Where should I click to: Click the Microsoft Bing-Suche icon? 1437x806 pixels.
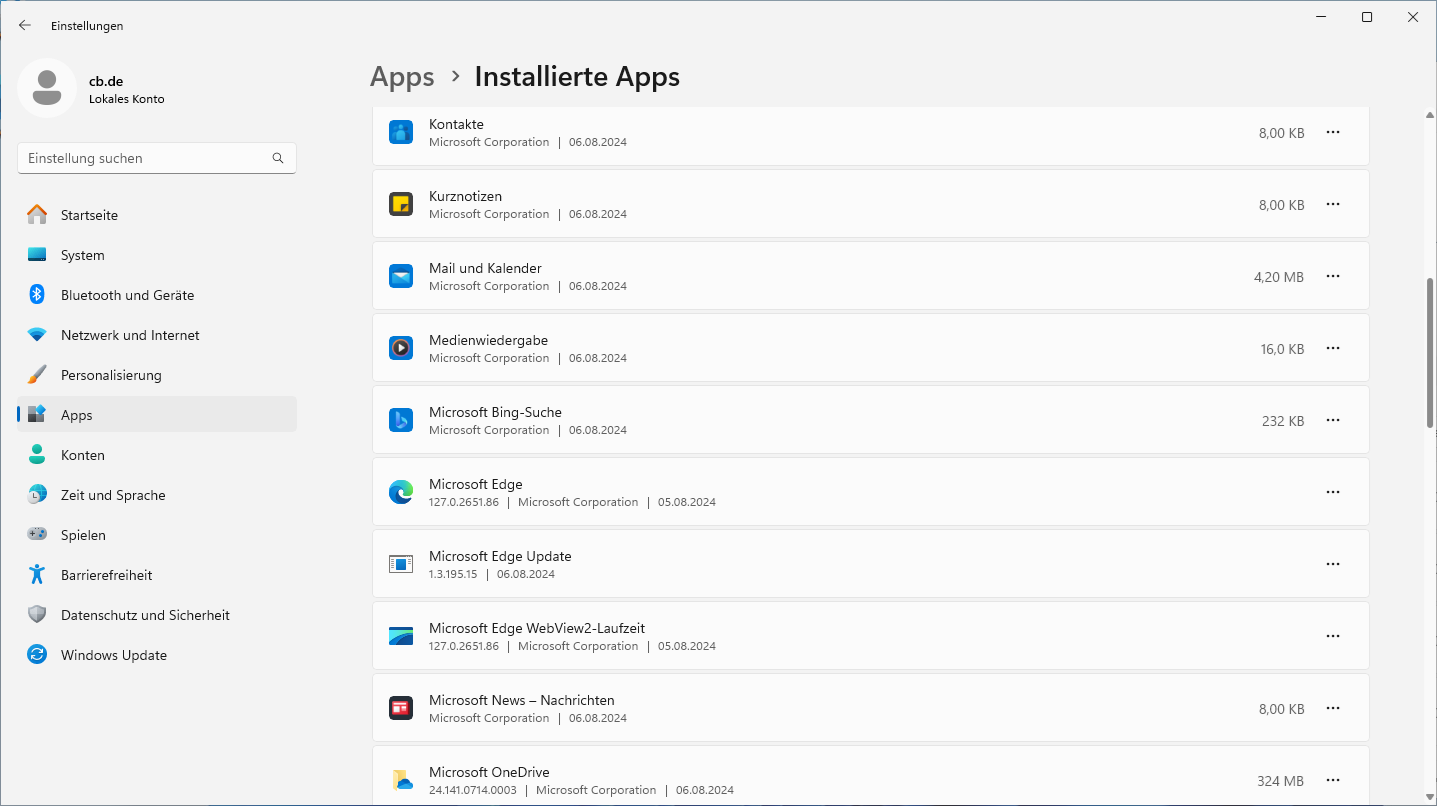(x=401, y=420)
